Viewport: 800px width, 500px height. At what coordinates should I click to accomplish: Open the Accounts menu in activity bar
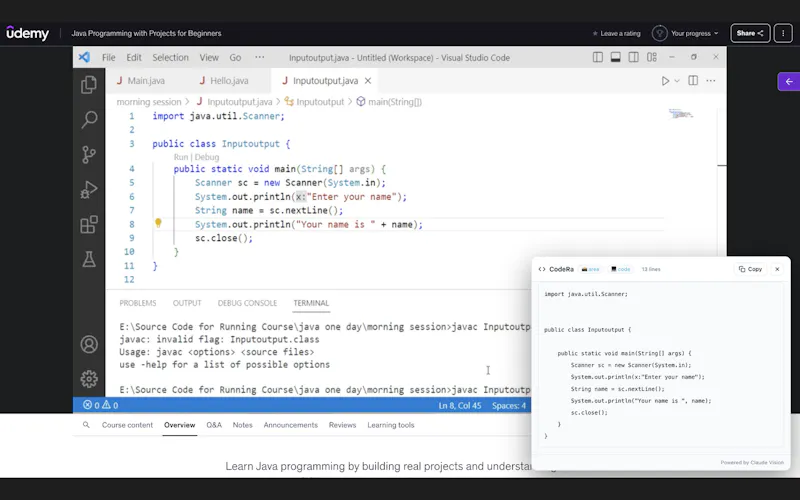pyautogui.click(x=89, y=344)
